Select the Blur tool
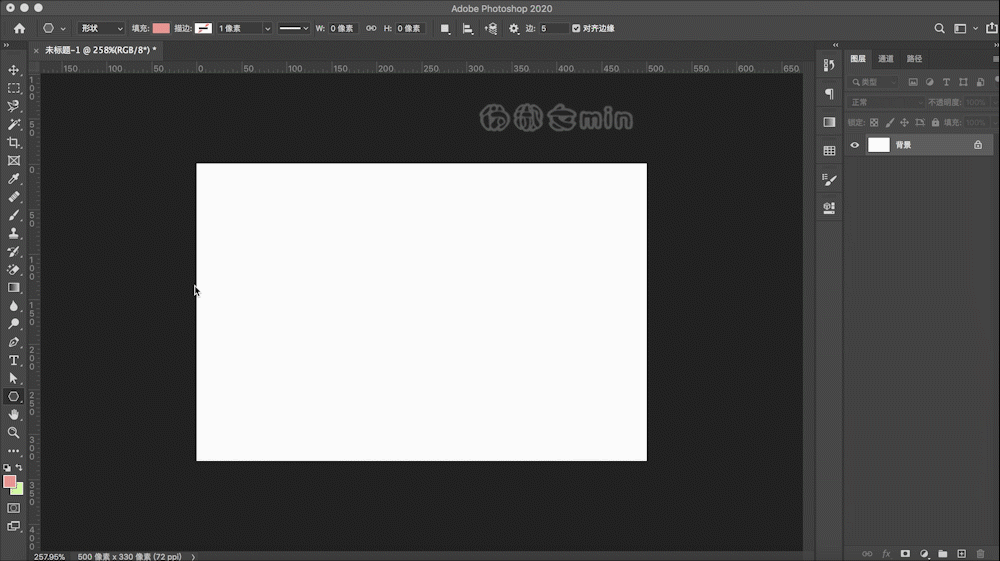 tap(13, 306)
